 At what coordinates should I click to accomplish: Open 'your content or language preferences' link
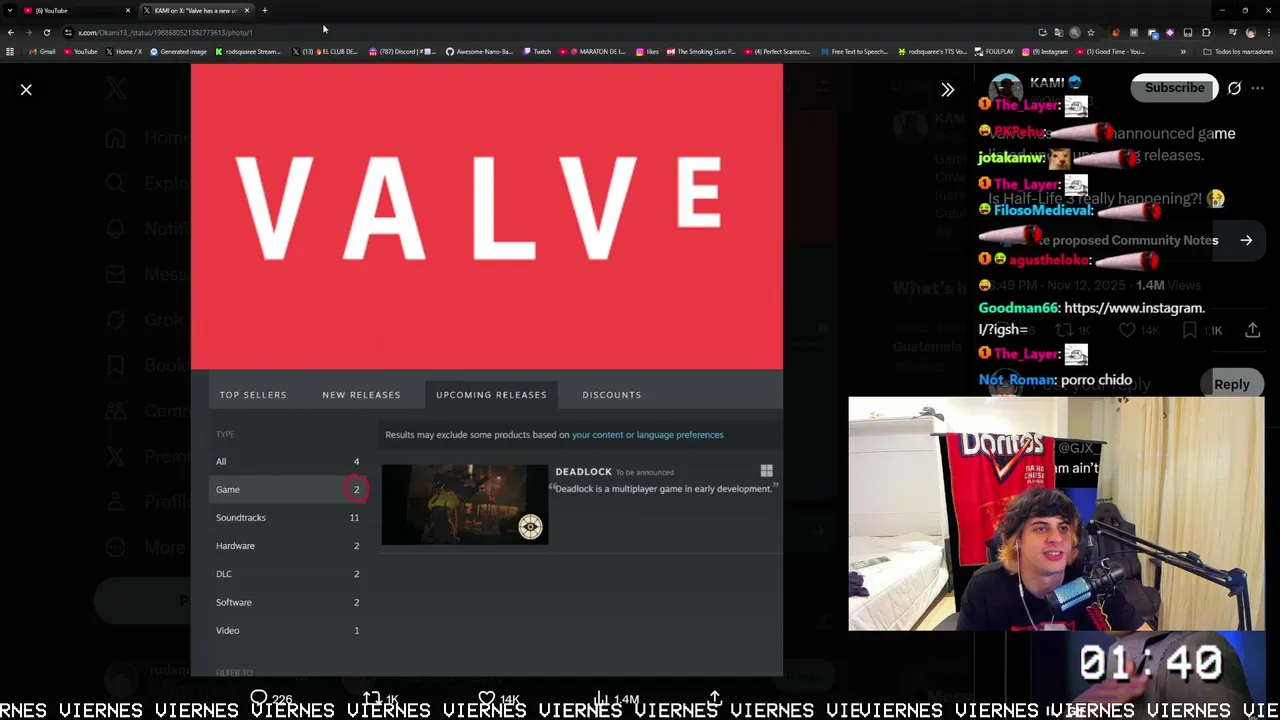pyautogui.click(x=647, y=435)
